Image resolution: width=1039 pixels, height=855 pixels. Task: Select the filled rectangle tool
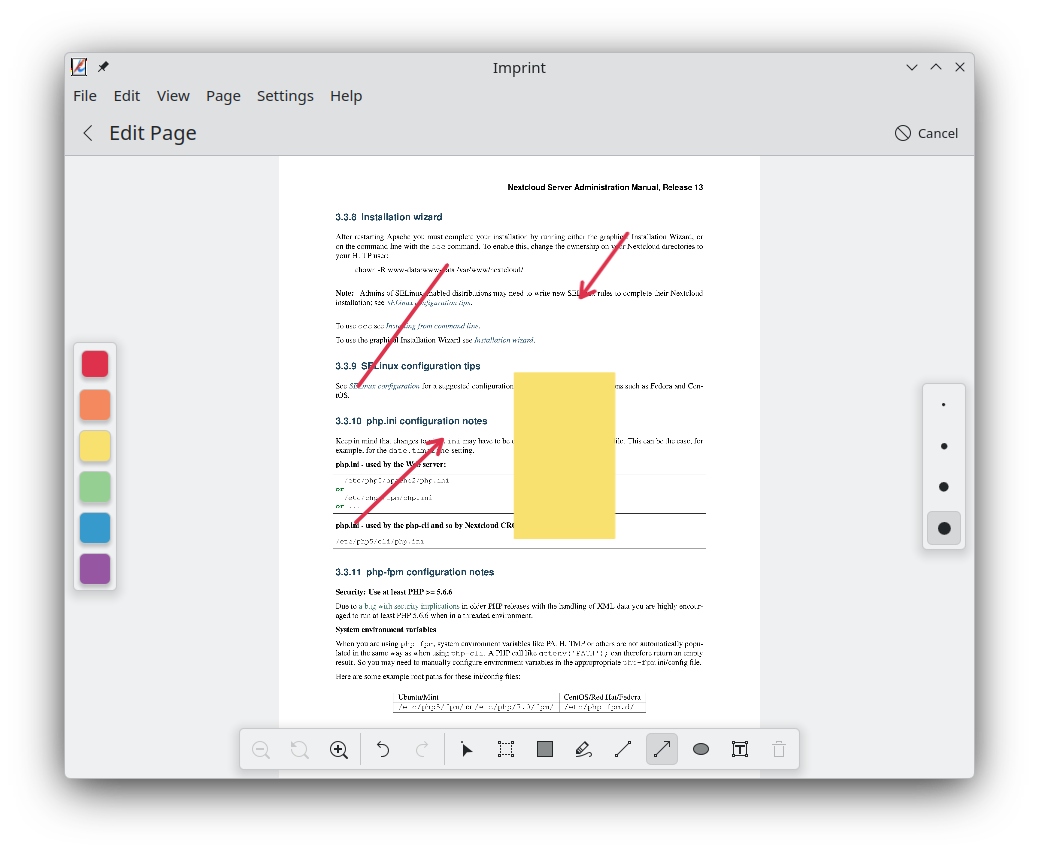click(x=545, y=750)
